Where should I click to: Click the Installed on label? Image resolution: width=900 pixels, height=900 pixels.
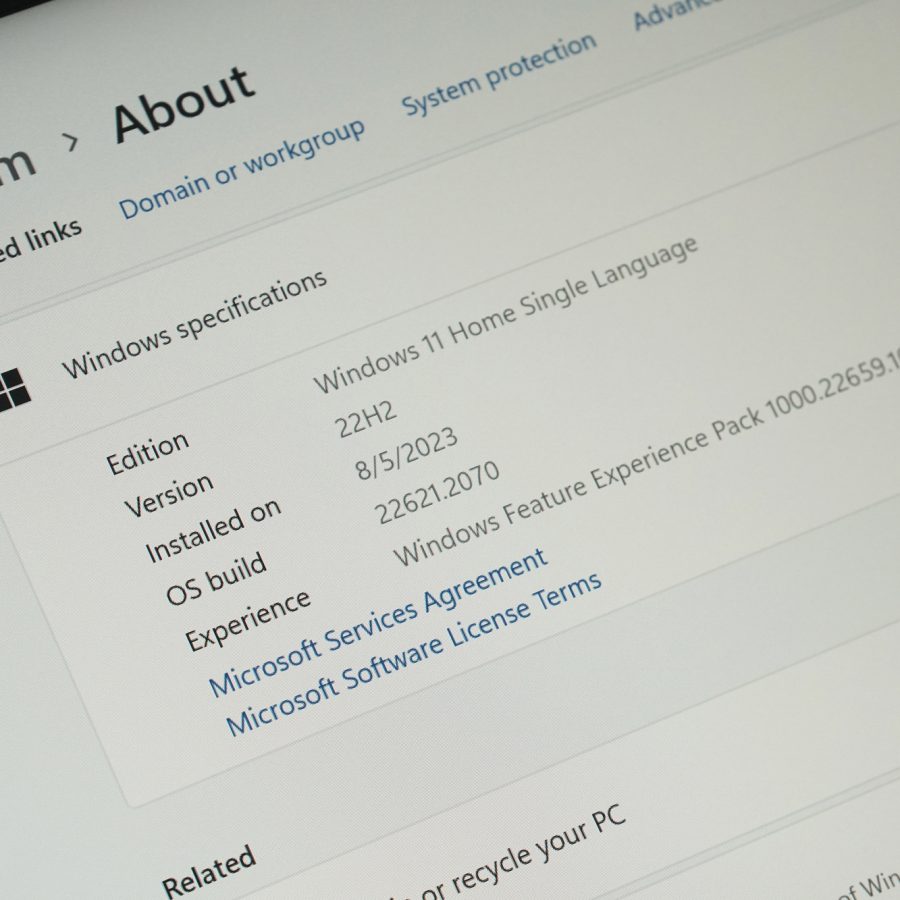pyautogui.click(x=213, y=530)
